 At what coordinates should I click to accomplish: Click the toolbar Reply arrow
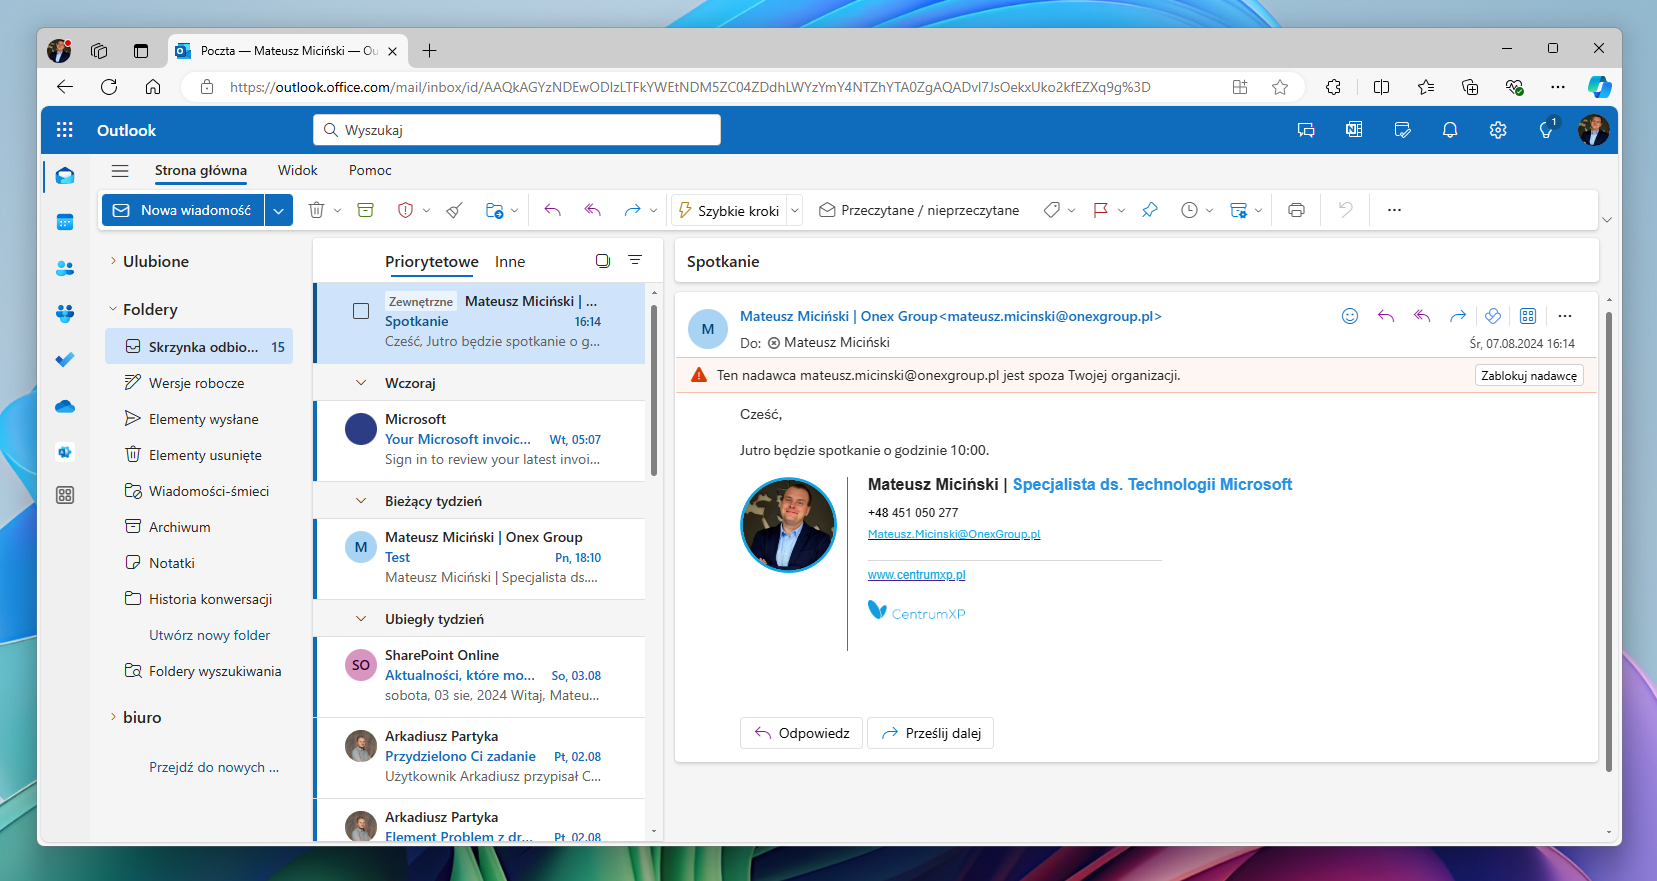click(552, 210)
